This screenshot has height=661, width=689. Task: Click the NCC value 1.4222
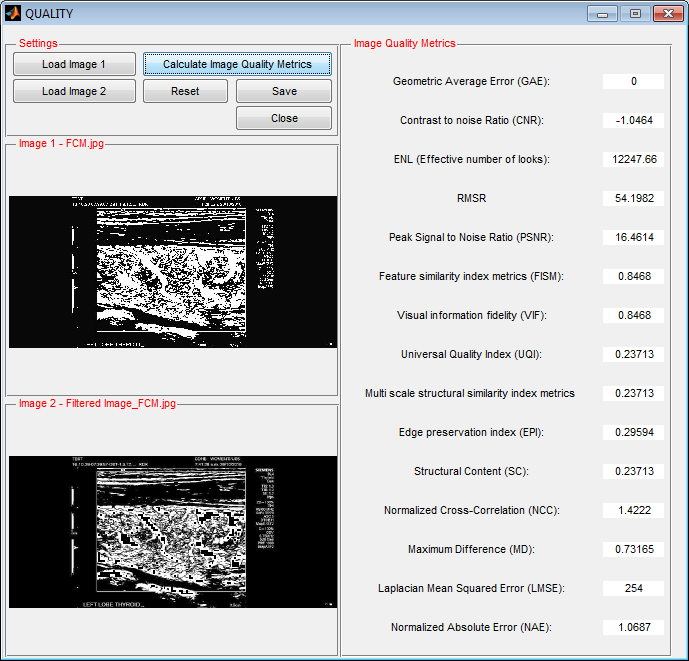pyautogui.click(x=633, y=510)
